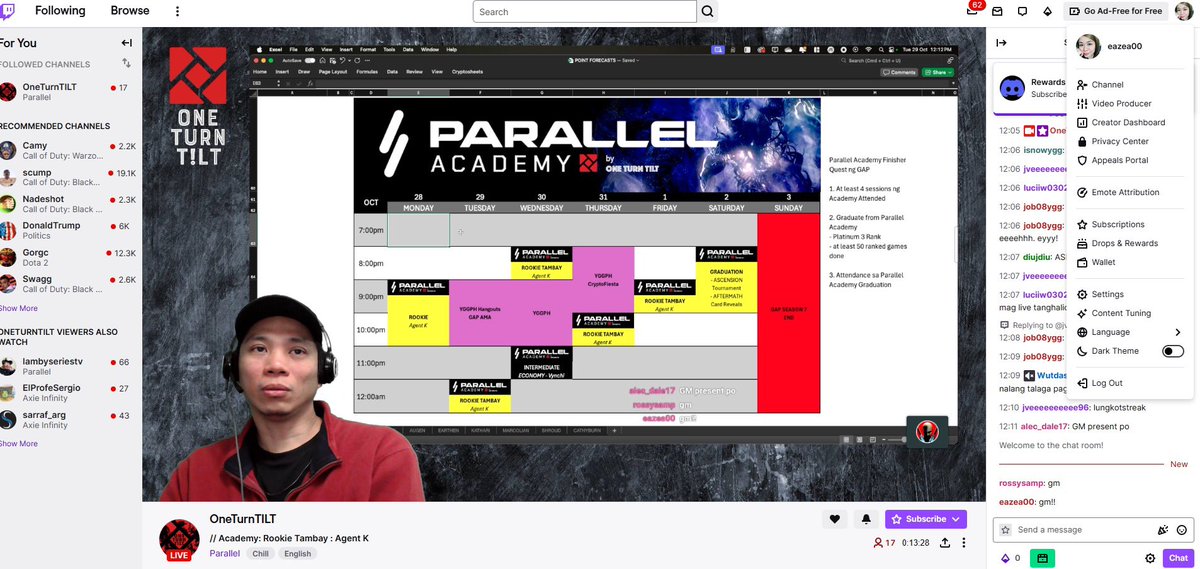Open Channel from user menu
This screenshot has height=569, width=1200.
pos(1129,85)
